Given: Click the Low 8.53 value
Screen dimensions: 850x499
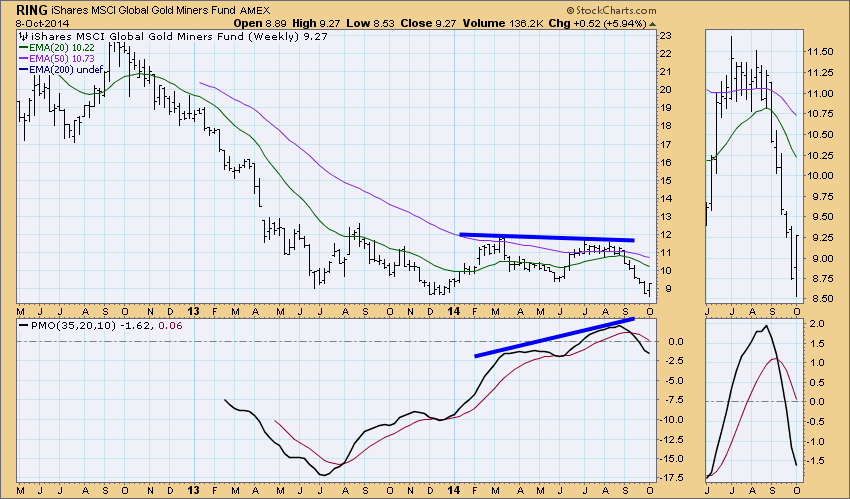Looking at the screenshot, I should (x=370, y=23).
